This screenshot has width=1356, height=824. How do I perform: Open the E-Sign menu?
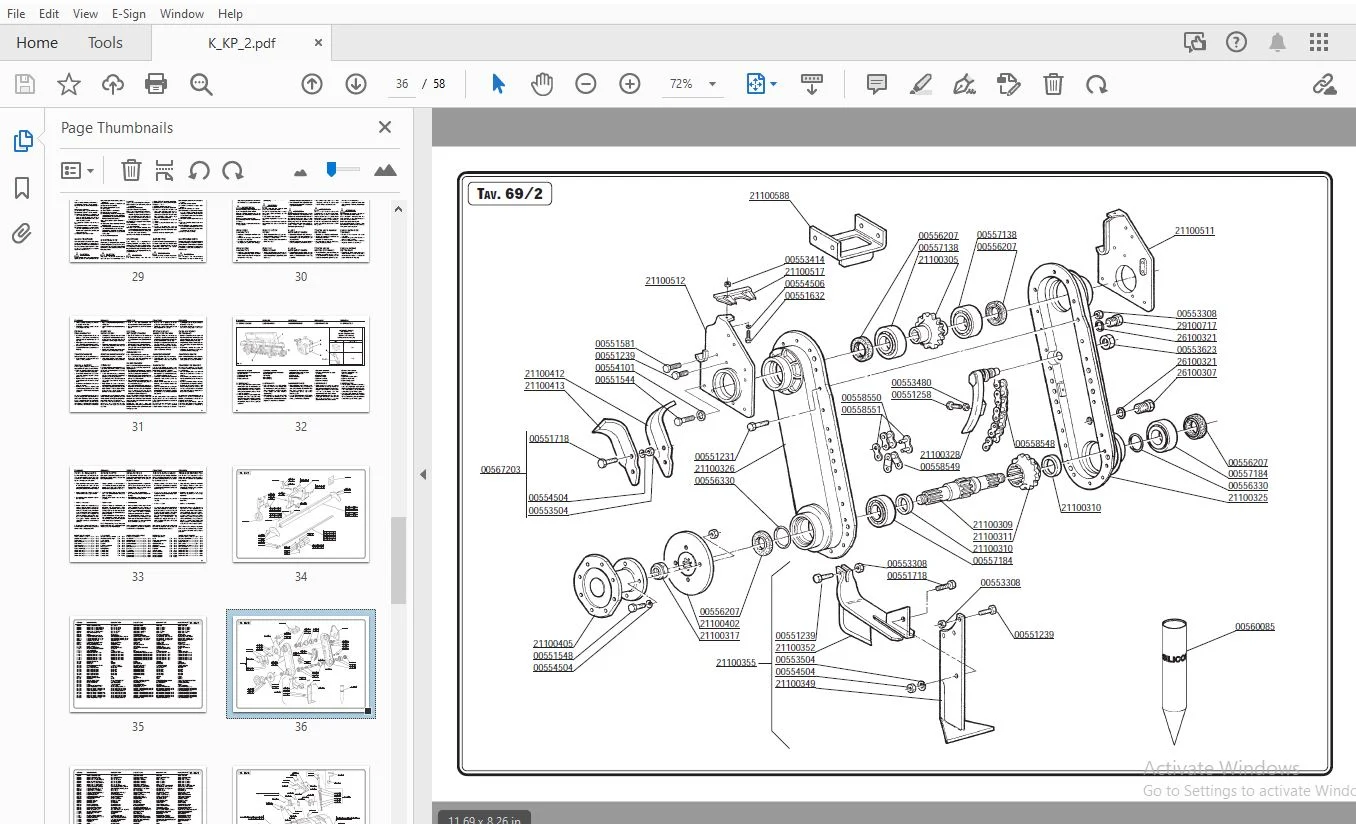(x=129, y=14)
